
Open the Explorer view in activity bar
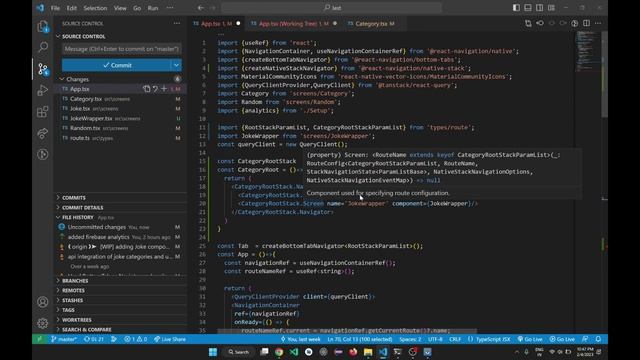pos(42,27)
